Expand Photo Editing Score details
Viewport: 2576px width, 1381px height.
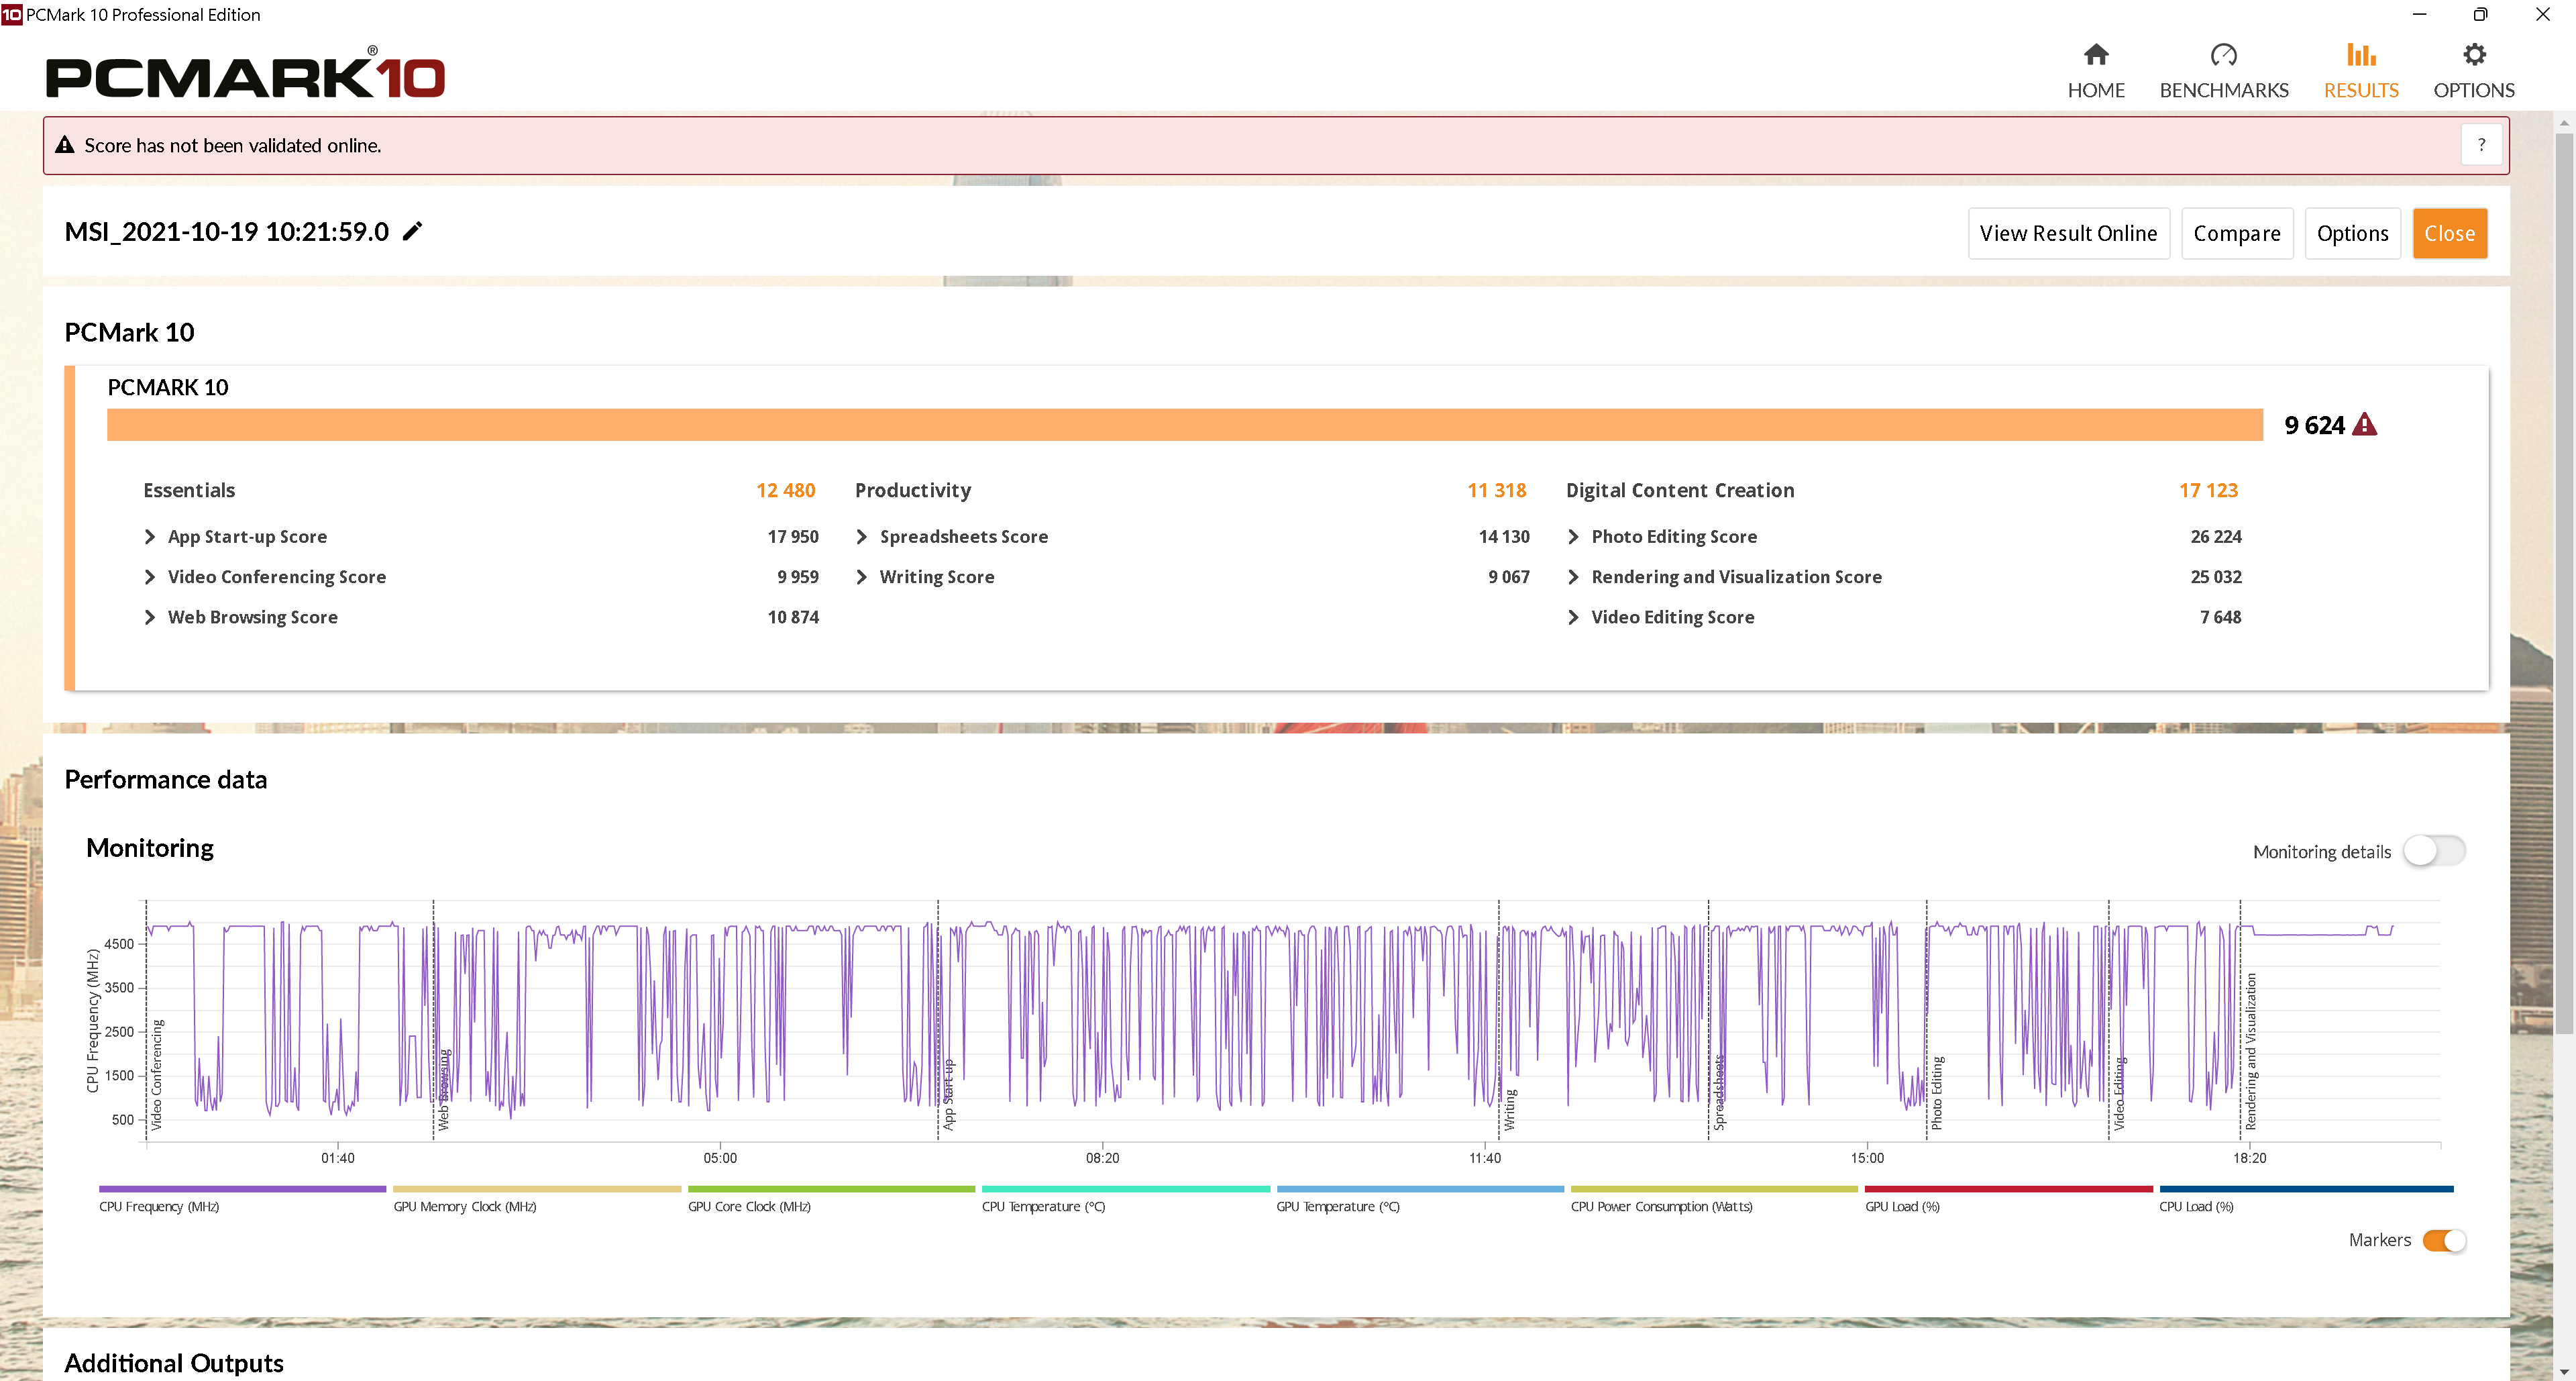1574,537
